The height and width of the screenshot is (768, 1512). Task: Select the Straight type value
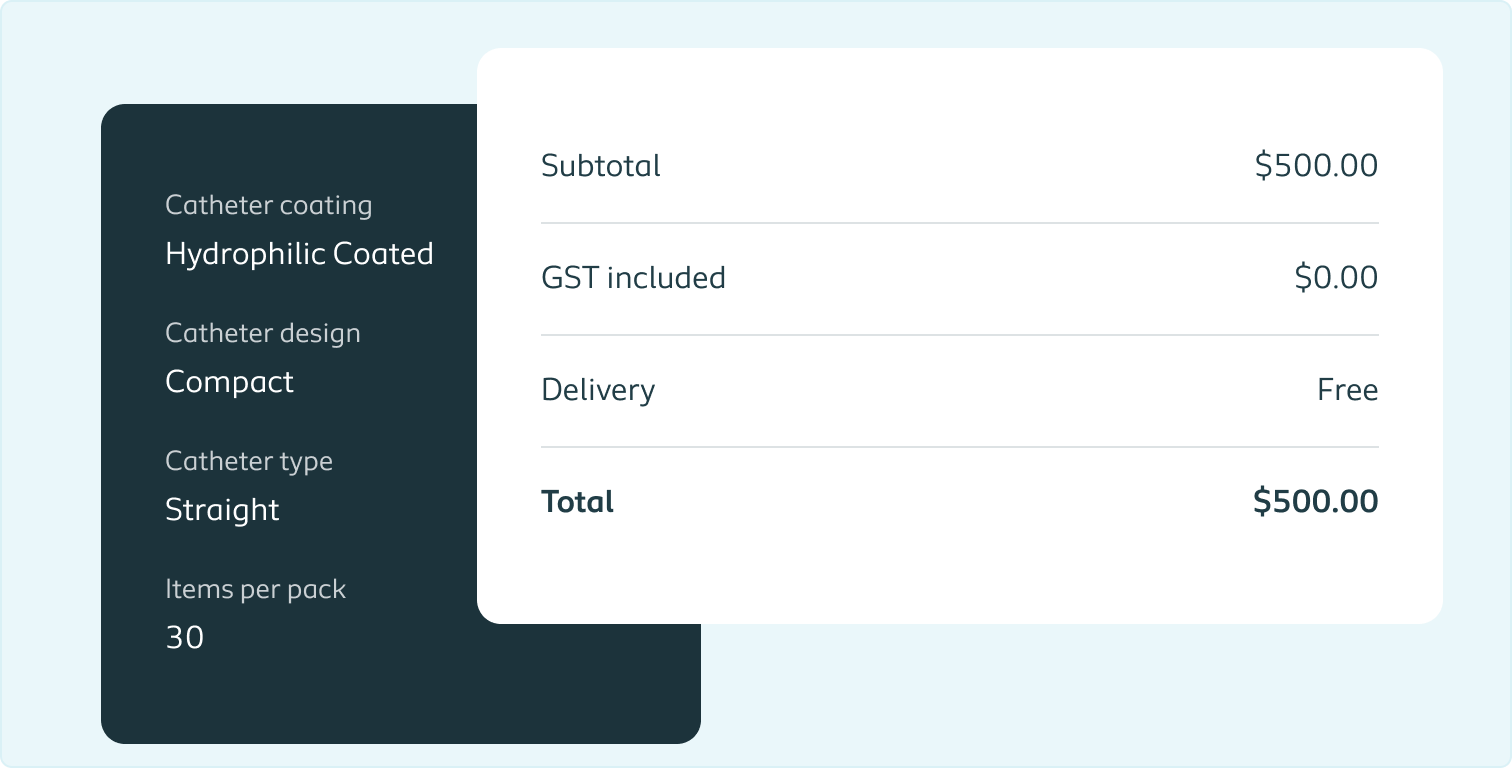[x=222, y=510]
